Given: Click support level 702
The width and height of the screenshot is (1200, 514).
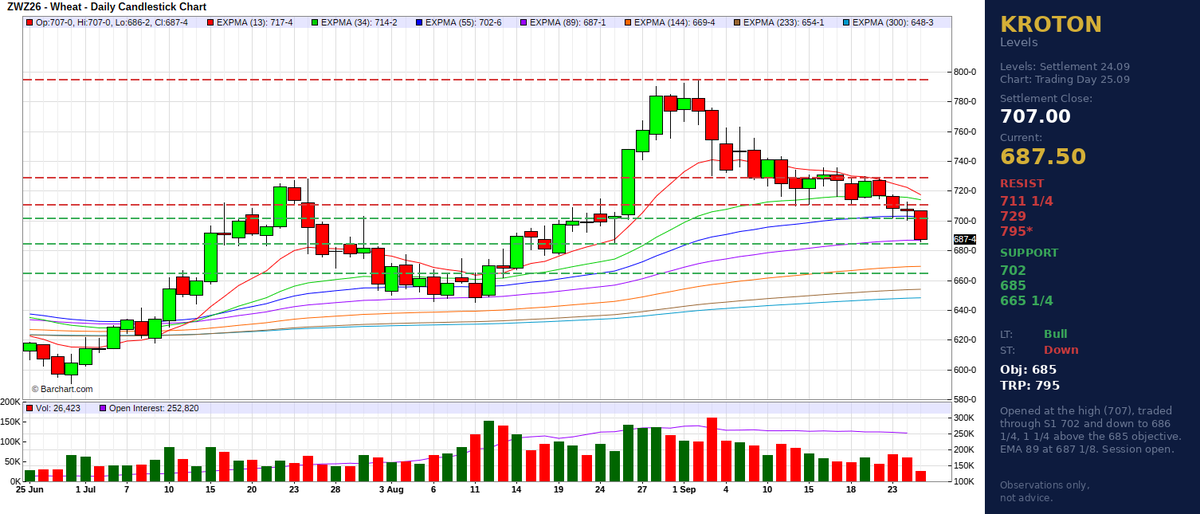Looking at the screenshot, I should 1012,269.
